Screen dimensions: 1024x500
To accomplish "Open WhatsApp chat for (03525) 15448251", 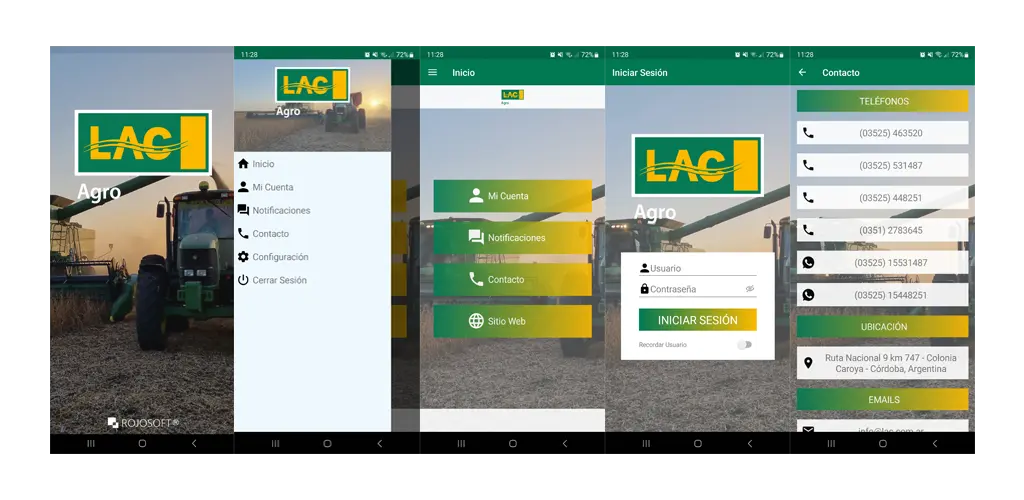I will (x=882, y=295).
